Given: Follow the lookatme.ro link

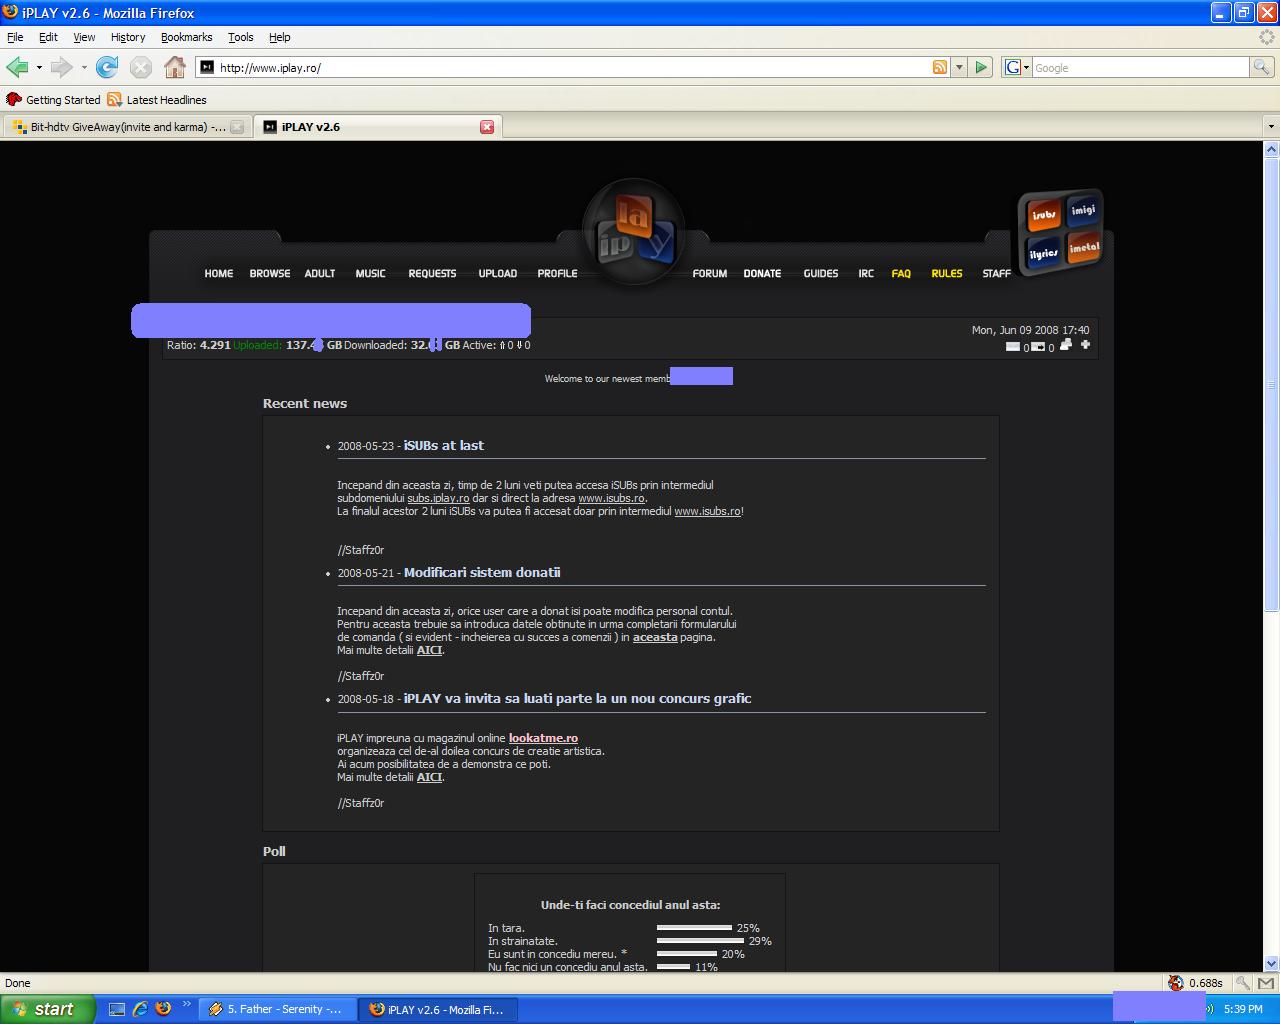Looking at the screenshot, I should point(543,738).
